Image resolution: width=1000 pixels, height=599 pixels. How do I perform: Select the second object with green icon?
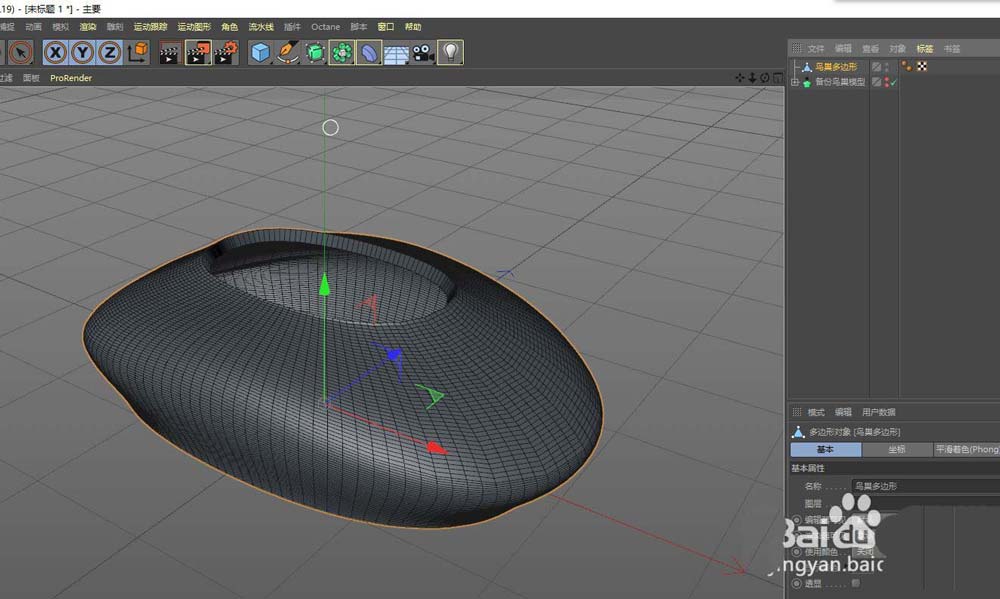(x=839, y=82)
